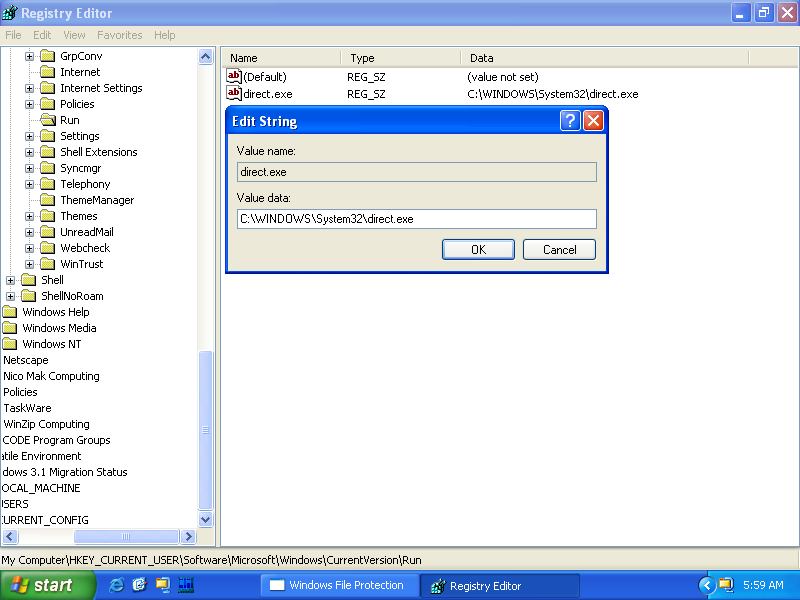
Task: Click the Internet key folder icon
Action: tap(47, 72)
